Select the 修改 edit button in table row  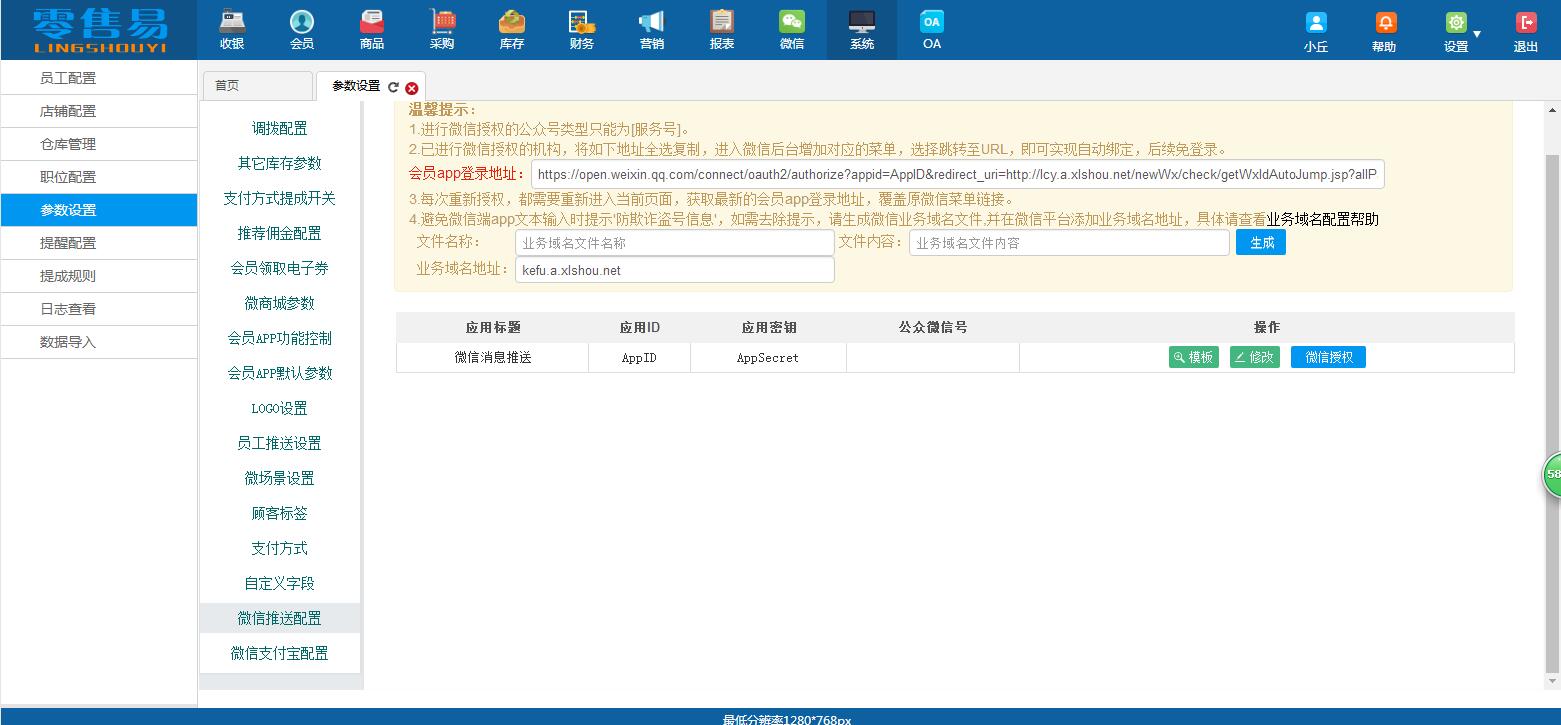1254,356
